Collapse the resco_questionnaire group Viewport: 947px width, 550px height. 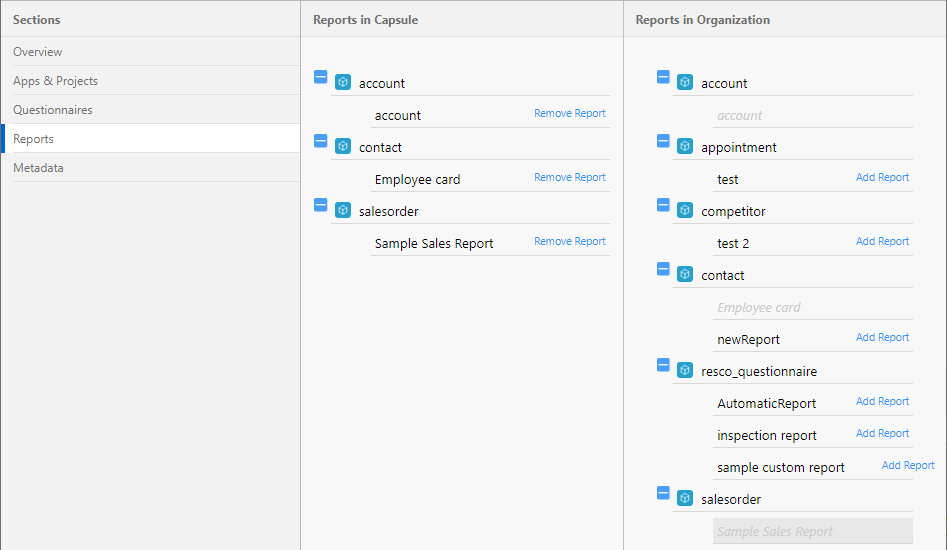tap(663, 365)
